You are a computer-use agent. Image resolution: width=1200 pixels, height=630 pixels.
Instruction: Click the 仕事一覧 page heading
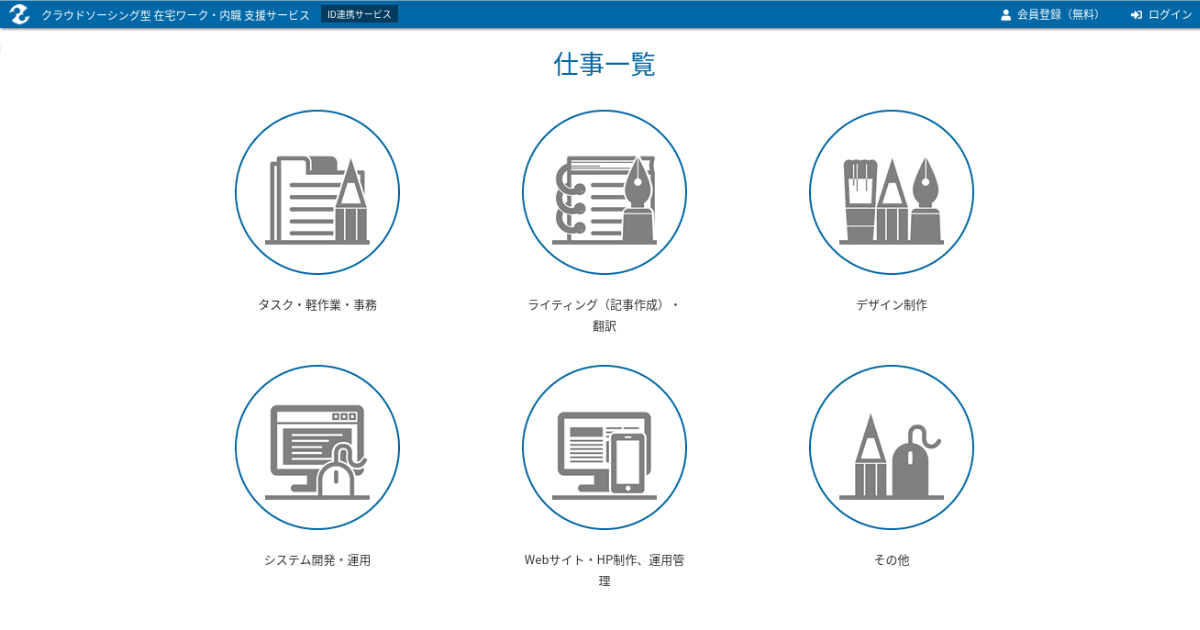tap(604, 64)
